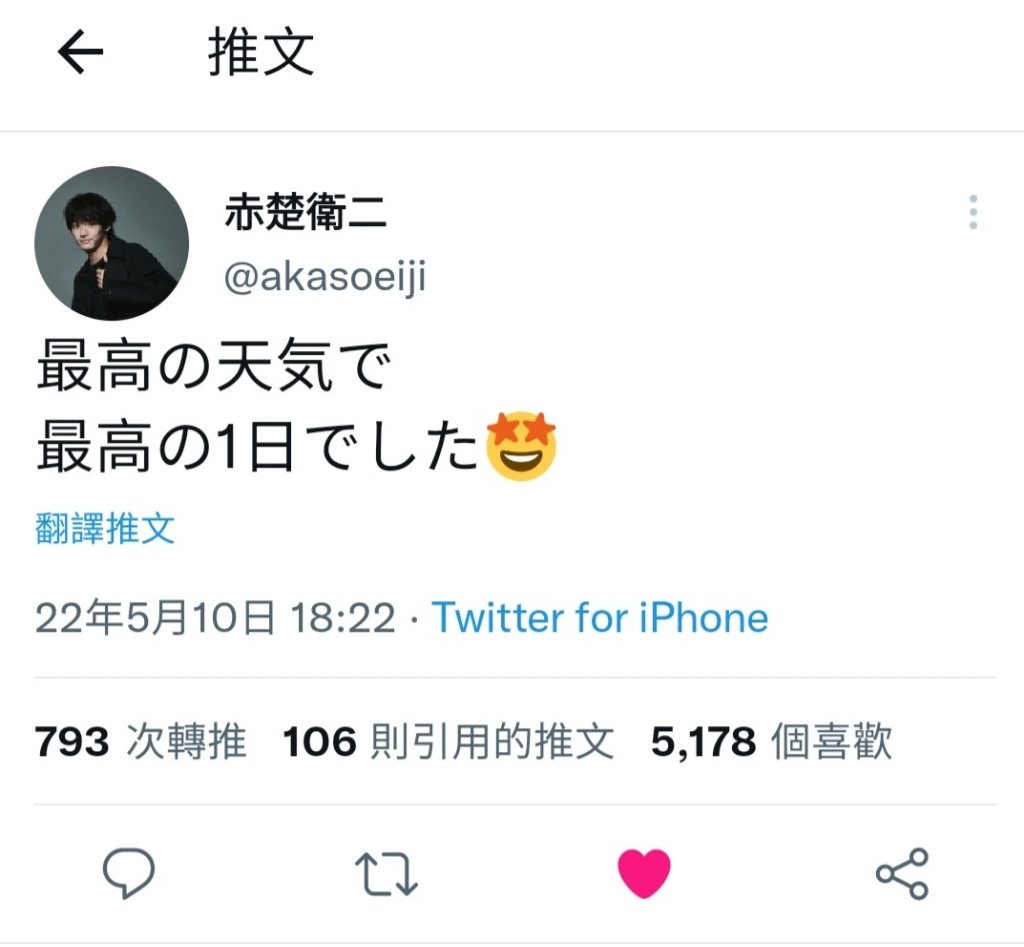Unlike the tweet via pink heart
The width and height of the screenshot is (1024, 947).
pos(644,873)
